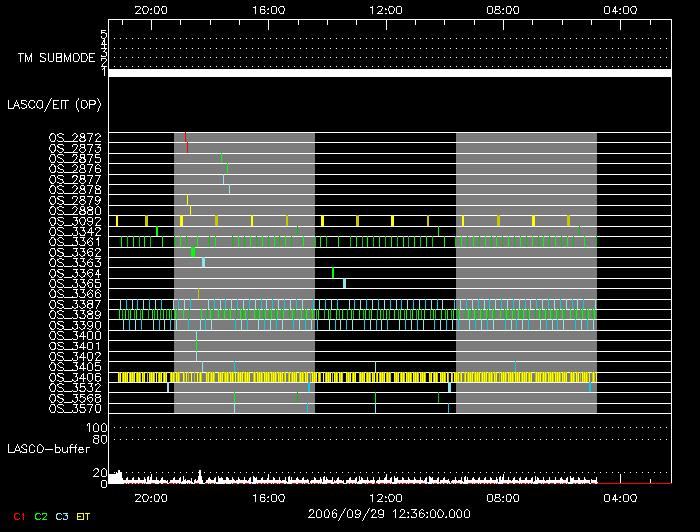
Task: Select the LASCO-buffer plot label
Action: point(47,448)
